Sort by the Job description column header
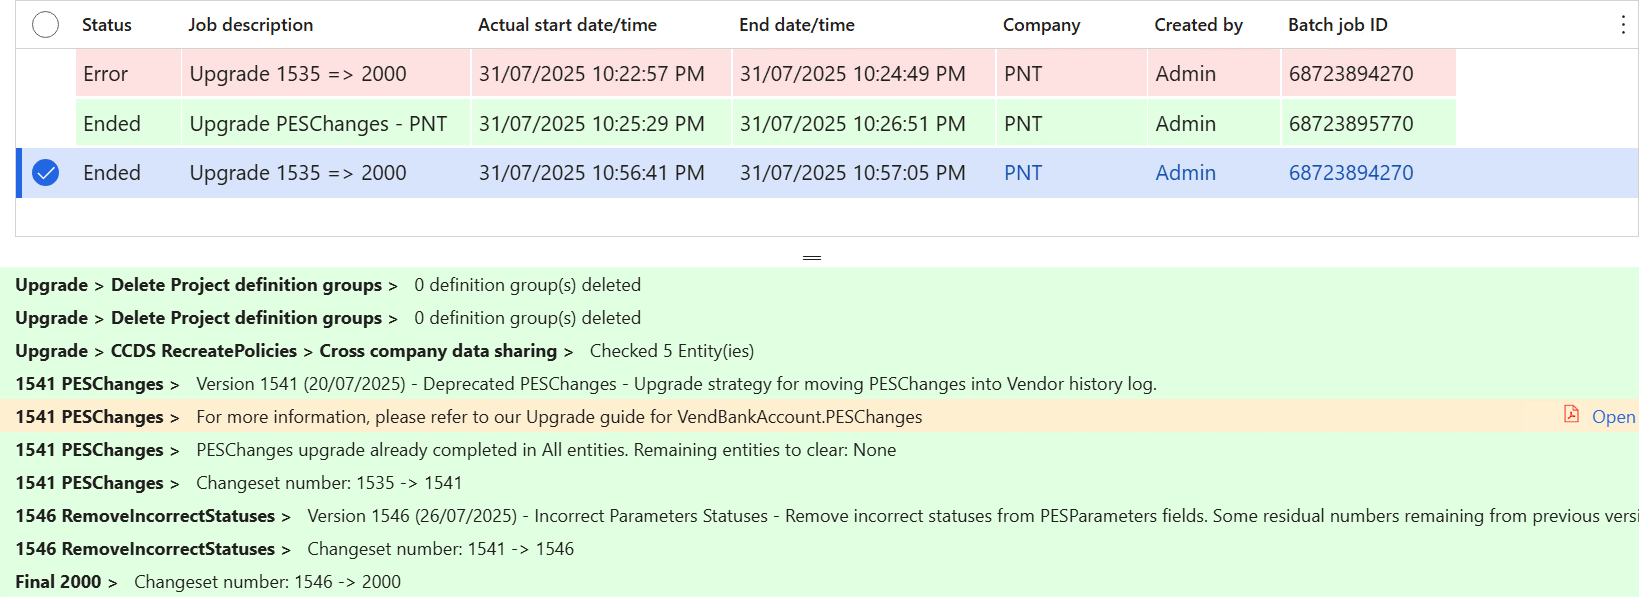 (x=251, y=25)
